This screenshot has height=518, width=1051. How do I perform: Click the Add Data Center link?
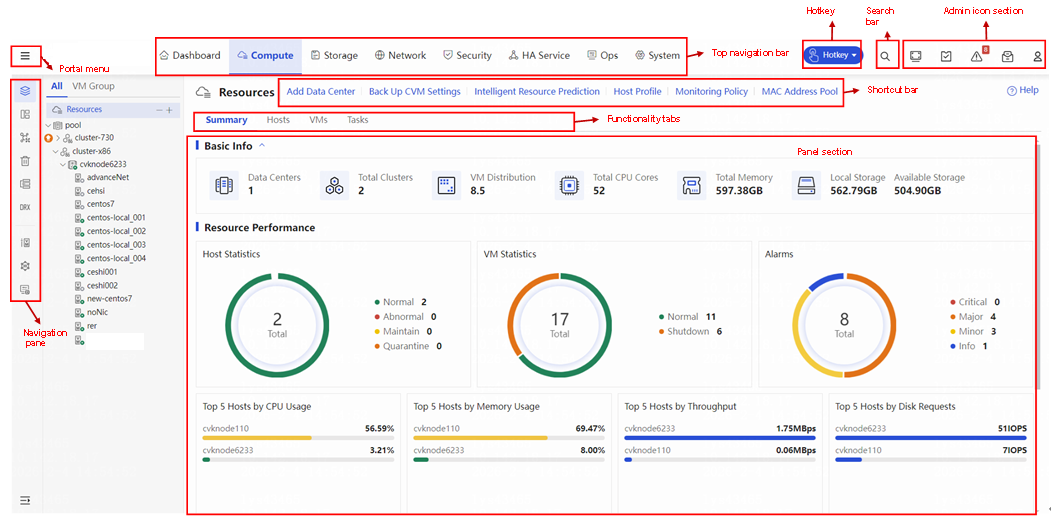tap(321, 91)
